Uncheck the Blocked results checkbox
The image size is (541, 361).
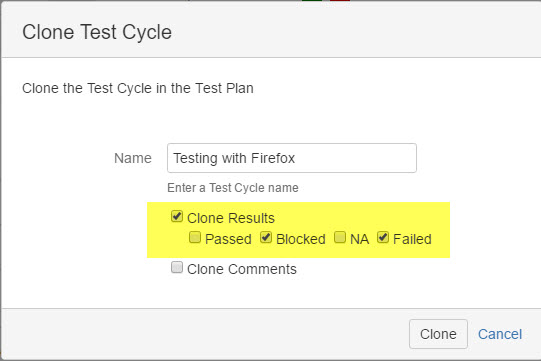pos(266,237)
